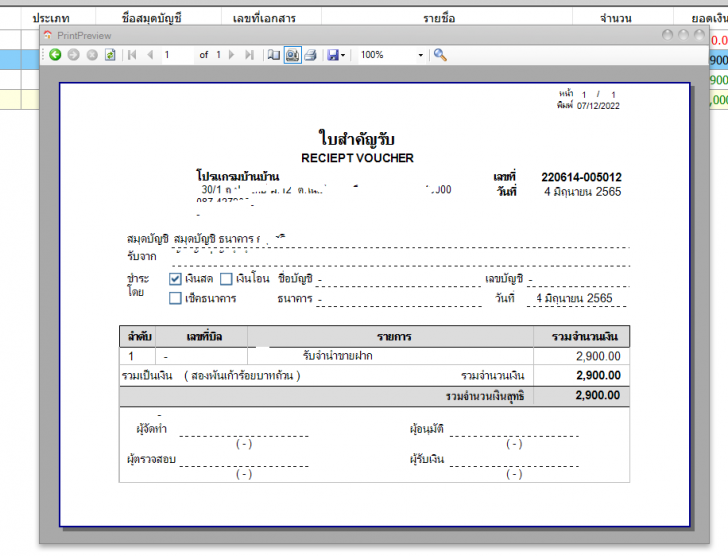Image resolution: width=728 pixels, height=556 pixels.
Task: Click the Find magnifier icon
Action: pyautogui.click(x=440, y=55)
